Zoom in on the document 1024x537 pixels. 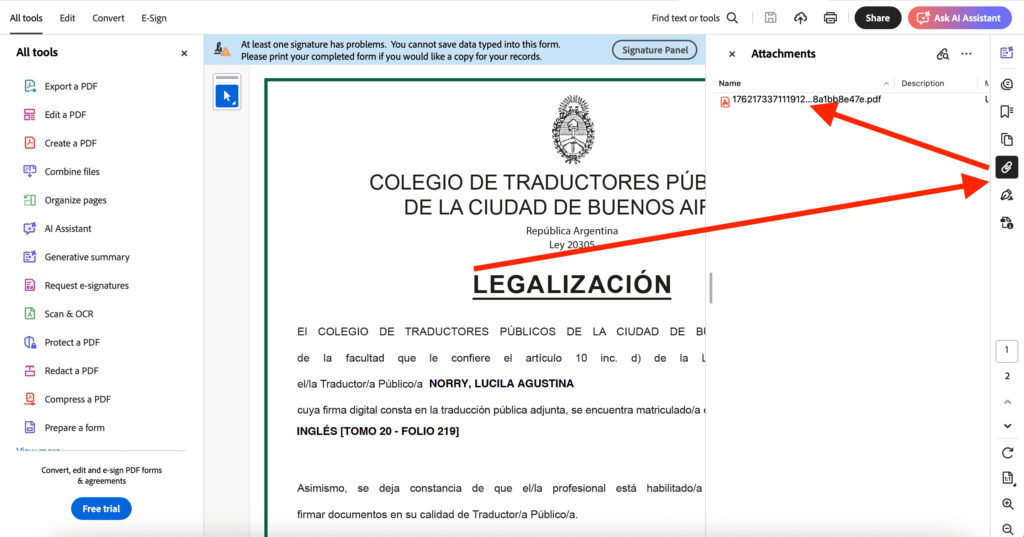pos(1007,504)
